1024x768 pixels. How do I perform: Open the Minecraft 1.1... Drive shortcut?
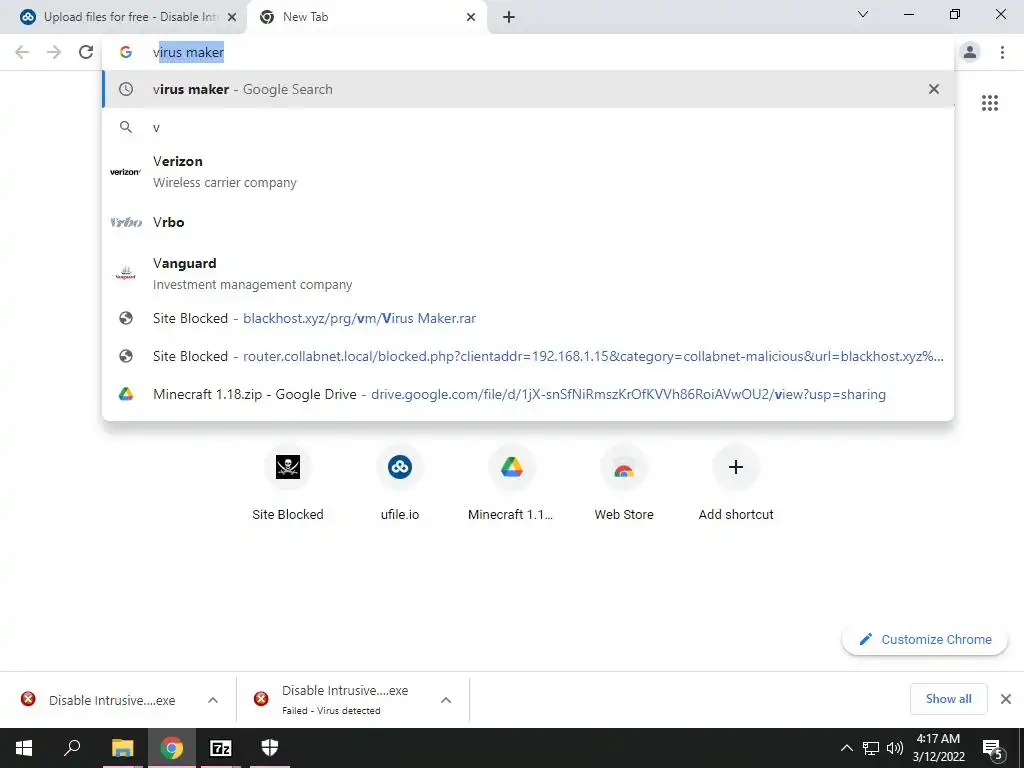click(x=511, y=483)
